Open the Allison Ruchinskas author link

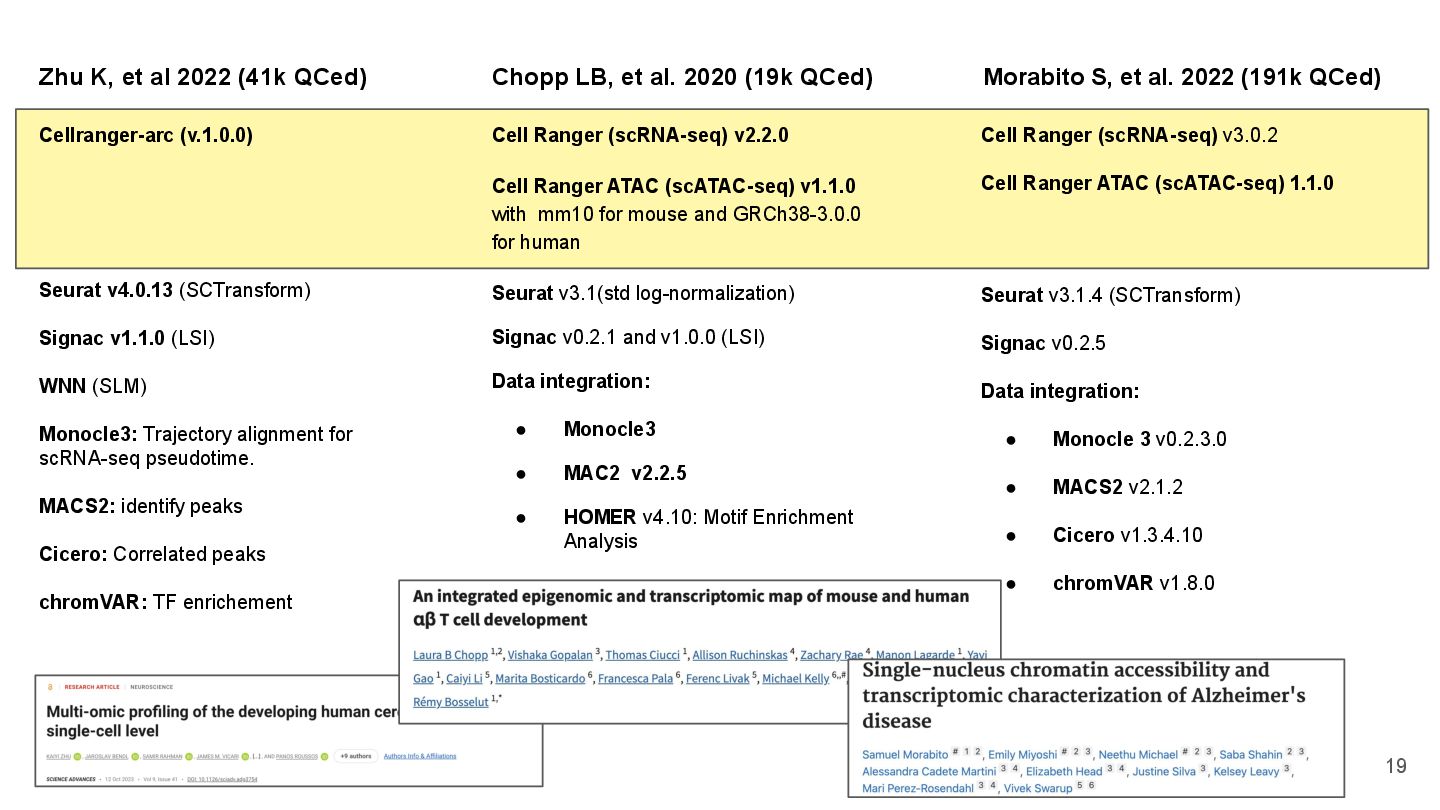740,655
